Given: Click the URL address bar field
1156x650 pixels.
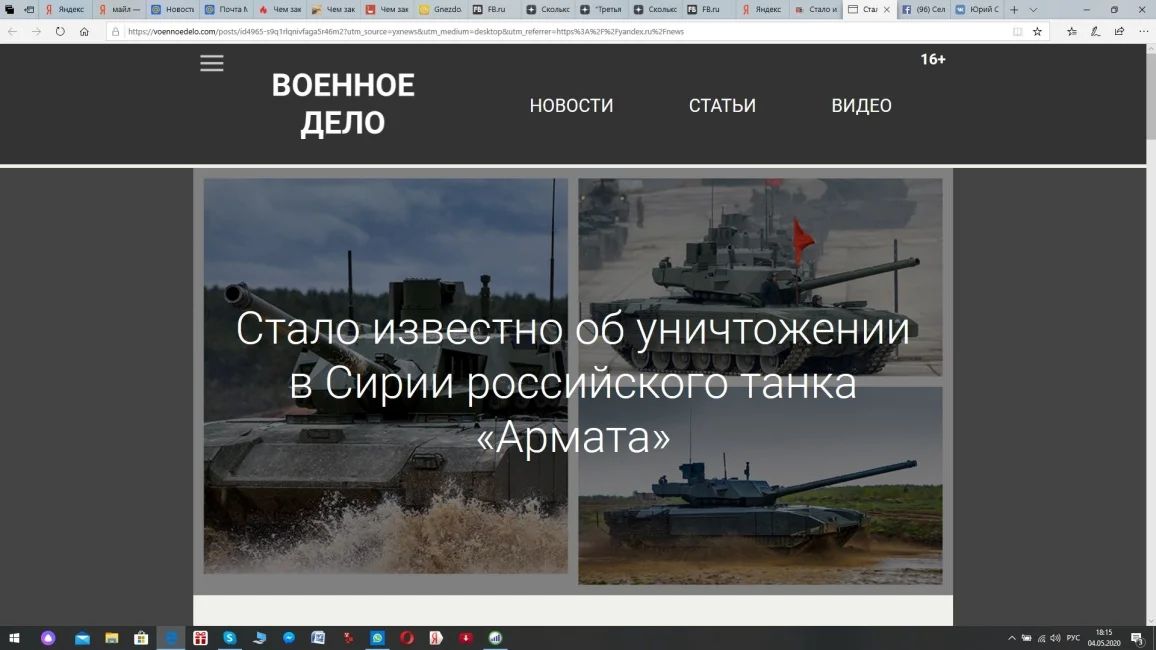Looking at the screenshot, I should tap(560, 31).
